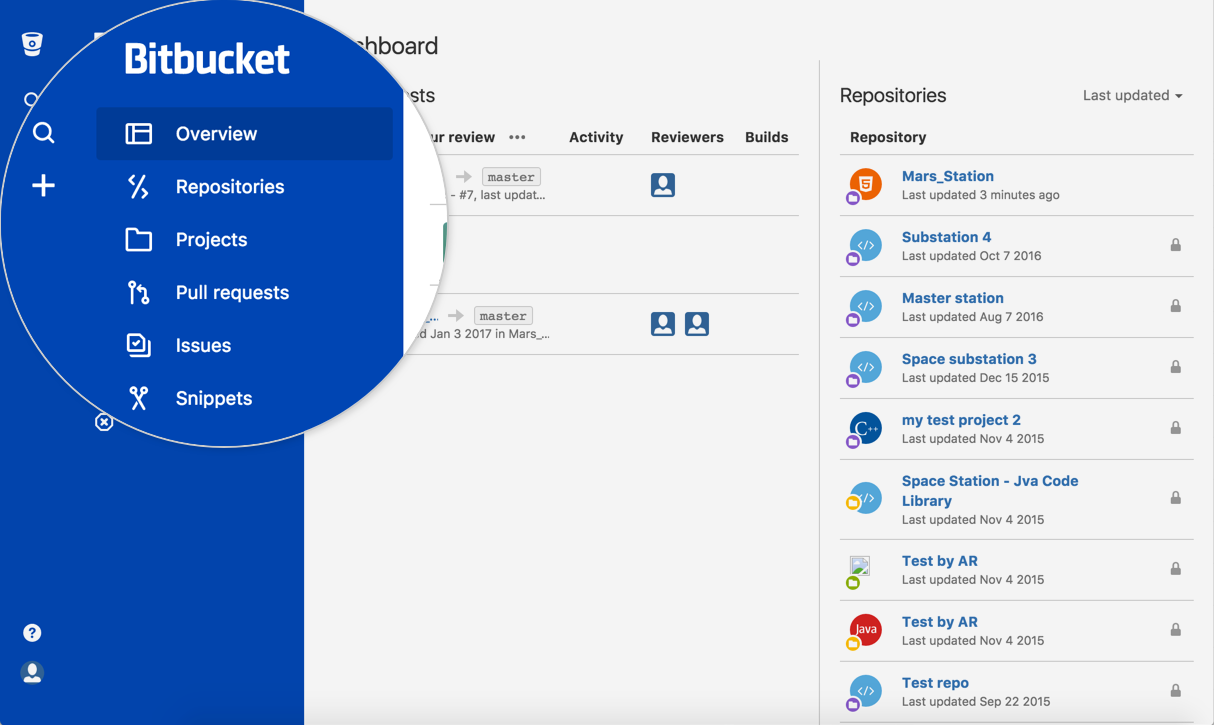Open Space Station - Jva Code Library
Viewport: 1214px width, 725px height.
(990, 491)
